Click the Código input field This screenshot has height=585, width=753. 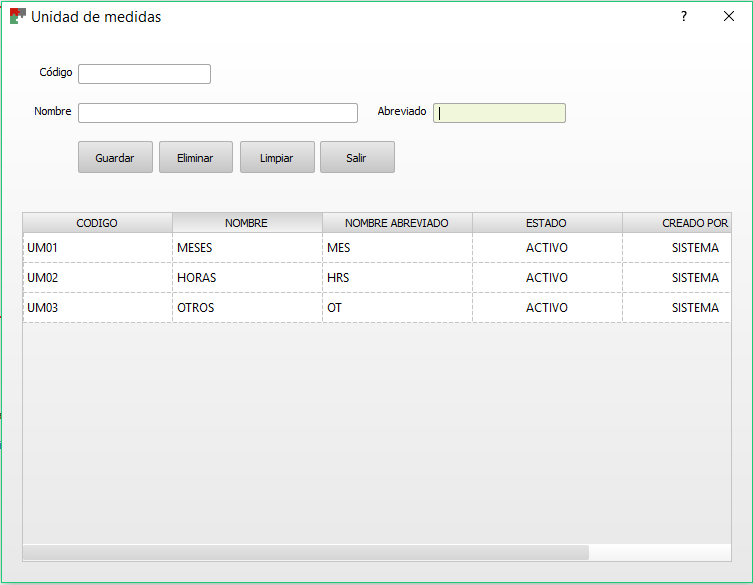[x=144, y=74]
